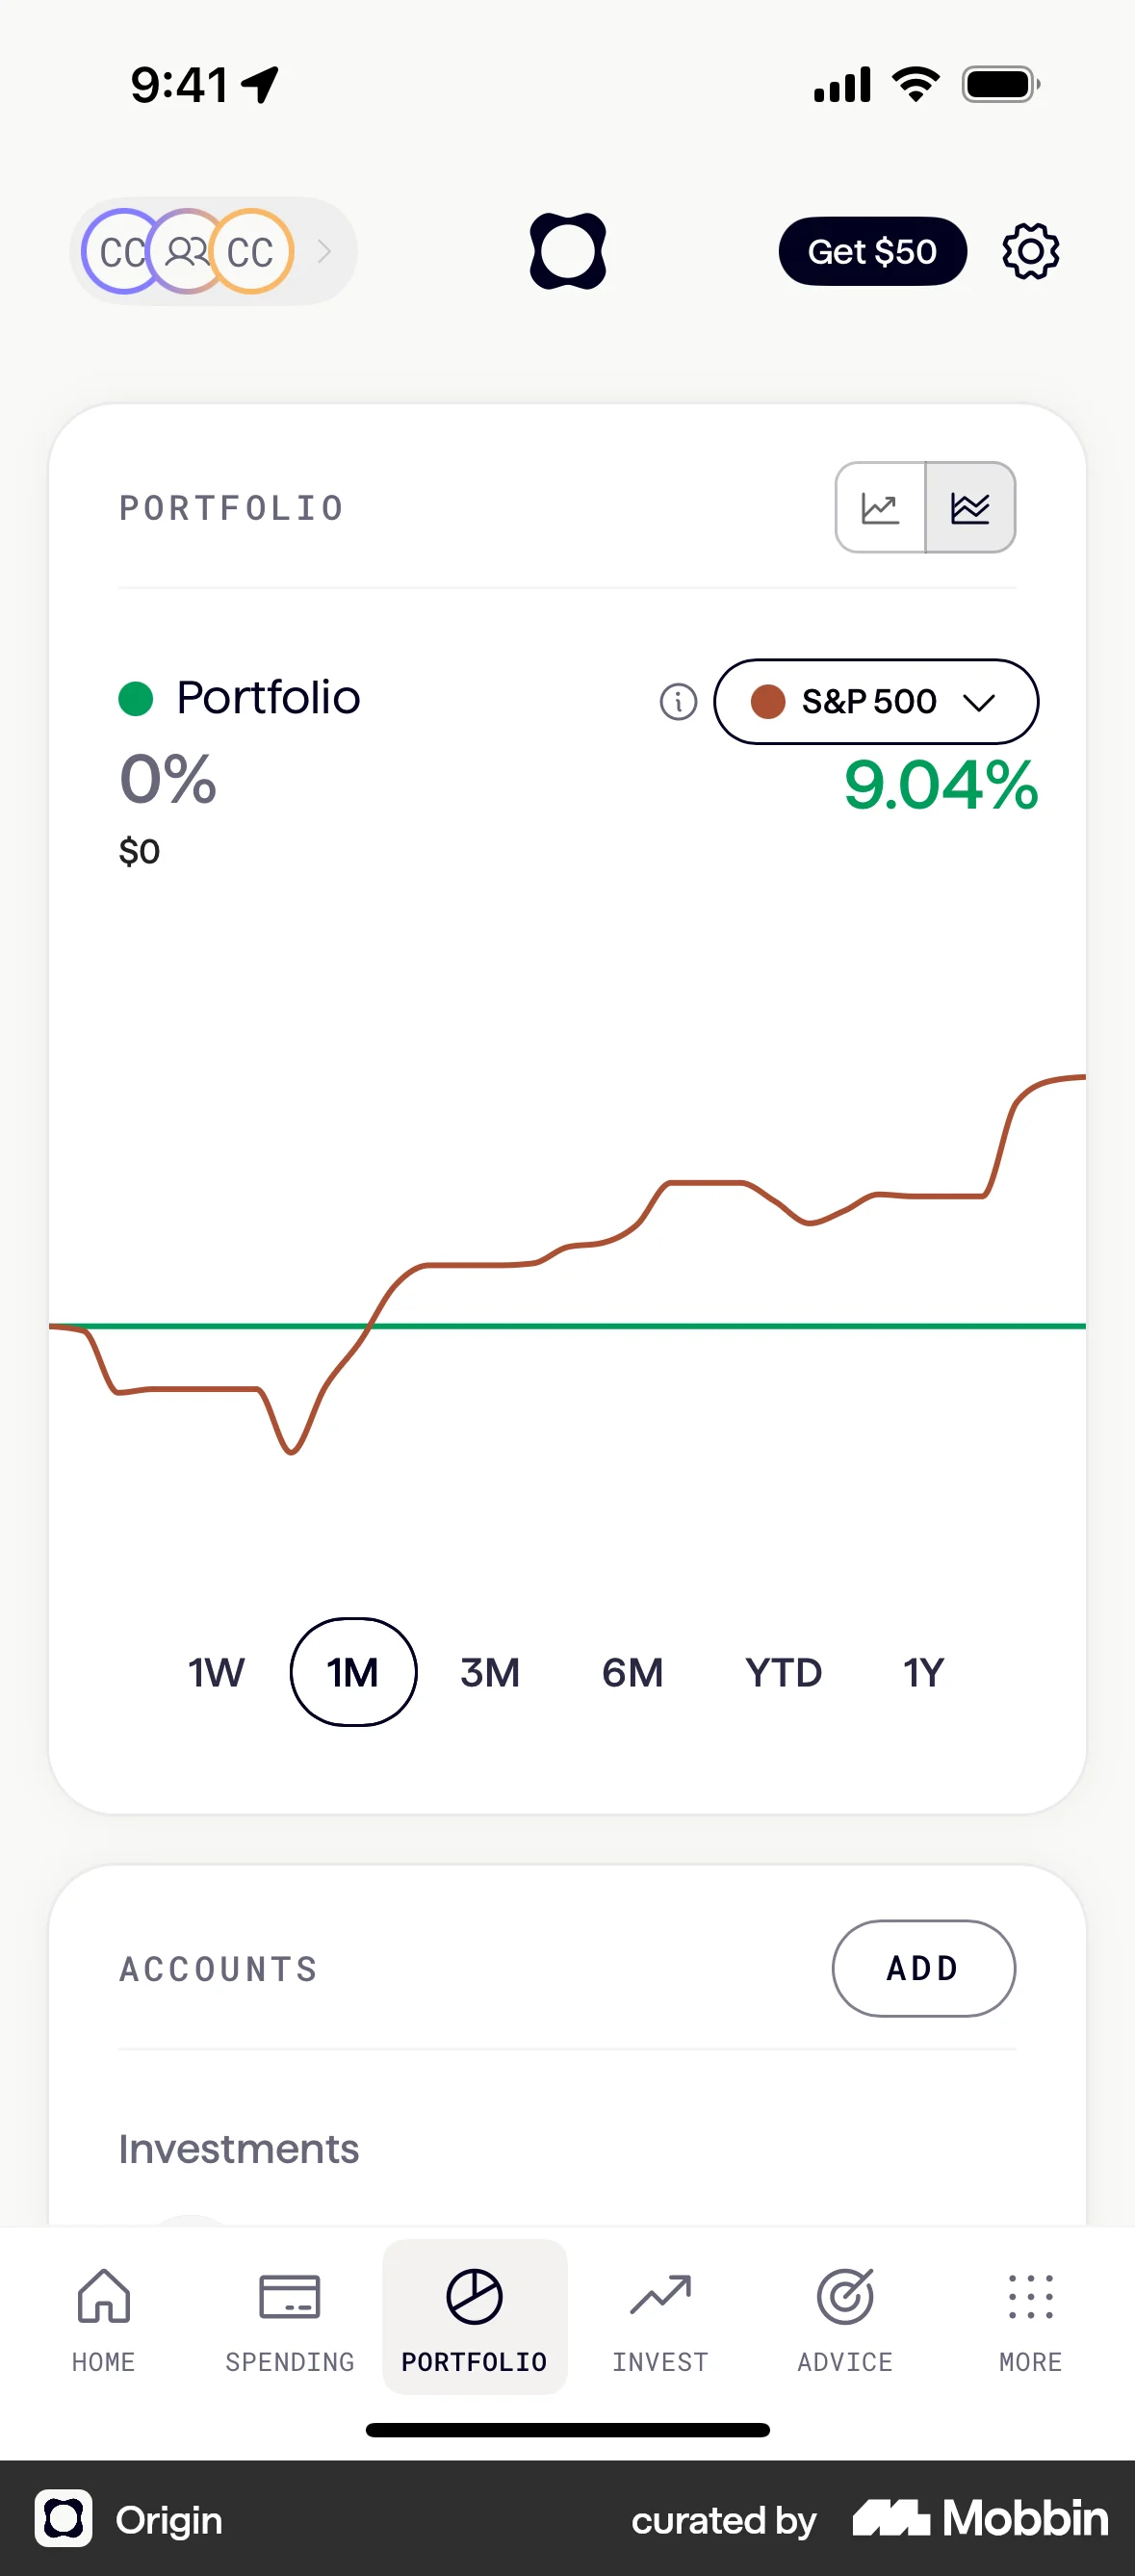The image size is (1135, 2576).
Task: Go to Home in bottom navigation
Action: tap(103, 2316)
